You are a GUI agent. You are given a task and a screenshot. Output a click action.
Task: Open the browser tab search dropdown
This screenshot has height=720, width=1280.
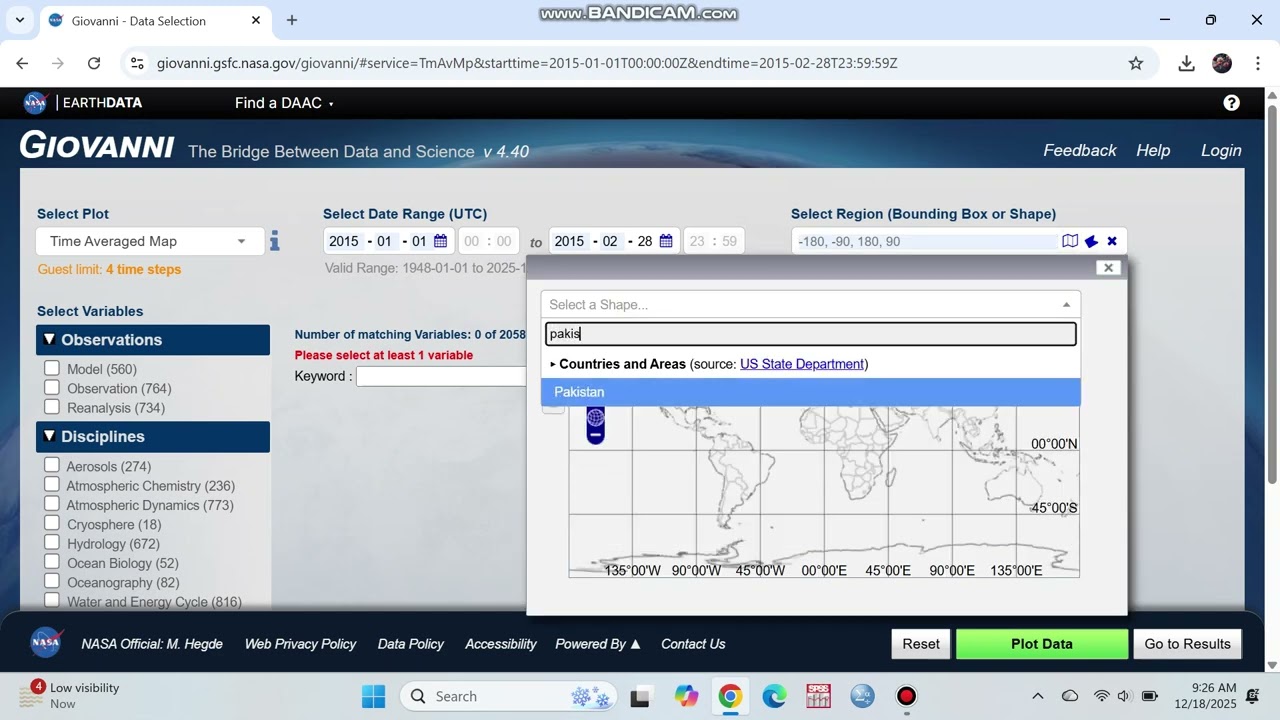pos(19,20)
